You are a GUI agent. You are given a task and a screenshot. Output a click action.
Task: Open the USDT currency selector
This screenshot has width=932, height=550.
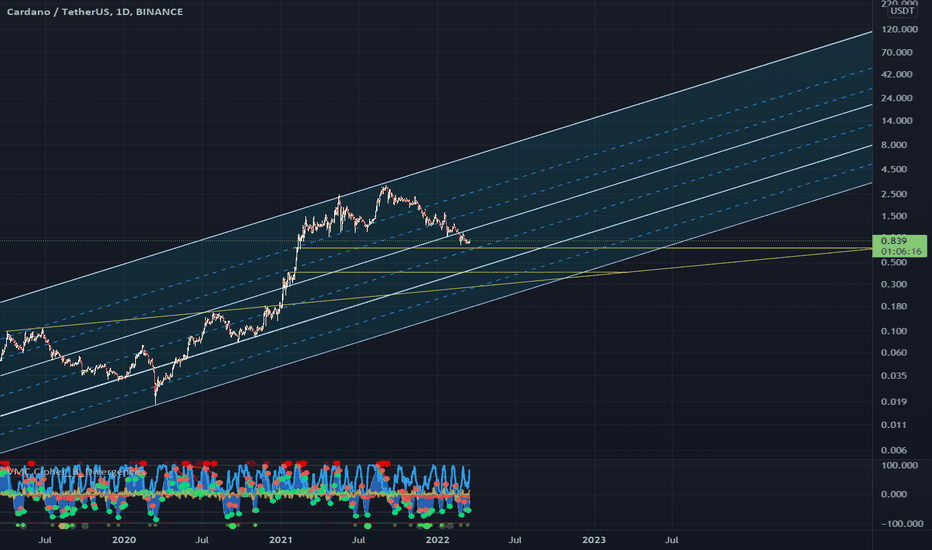tap(902, 11)
